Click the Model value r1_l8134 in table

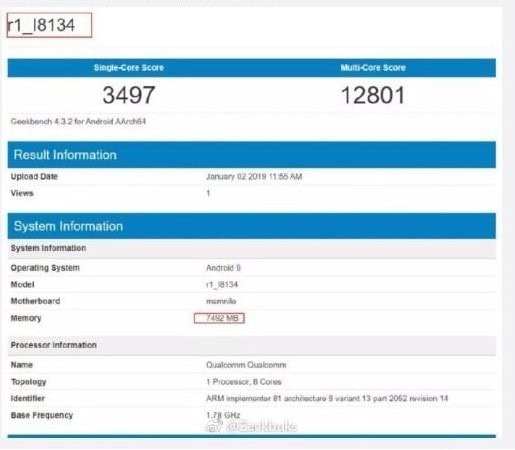222,285
